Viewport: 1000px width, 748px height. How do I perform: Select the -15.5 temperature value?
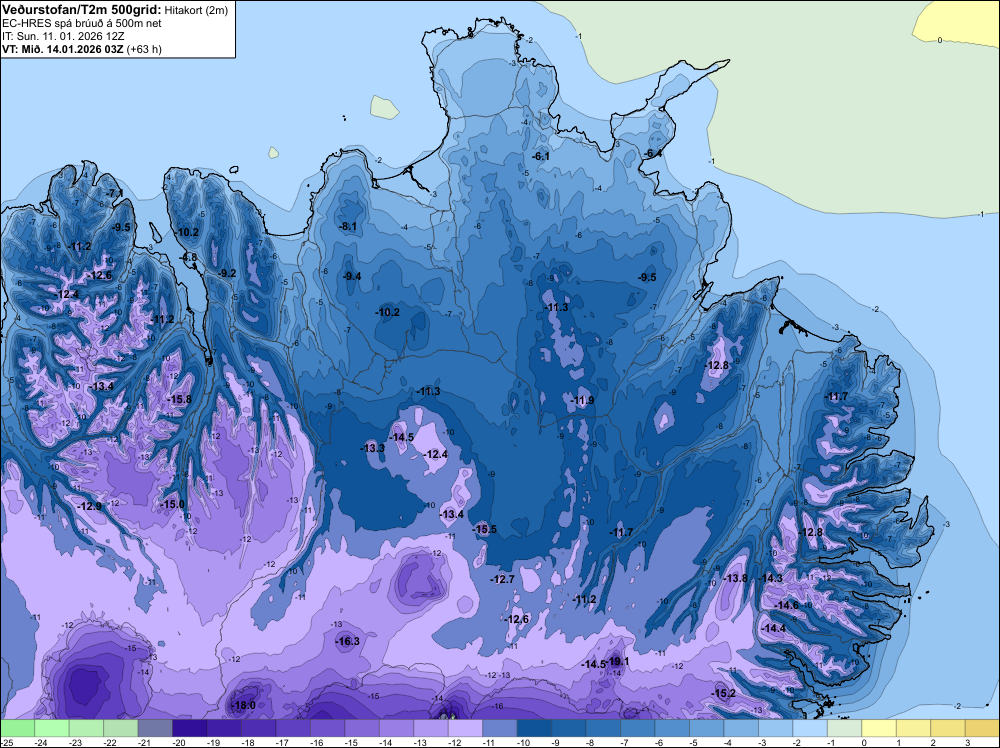484,529
